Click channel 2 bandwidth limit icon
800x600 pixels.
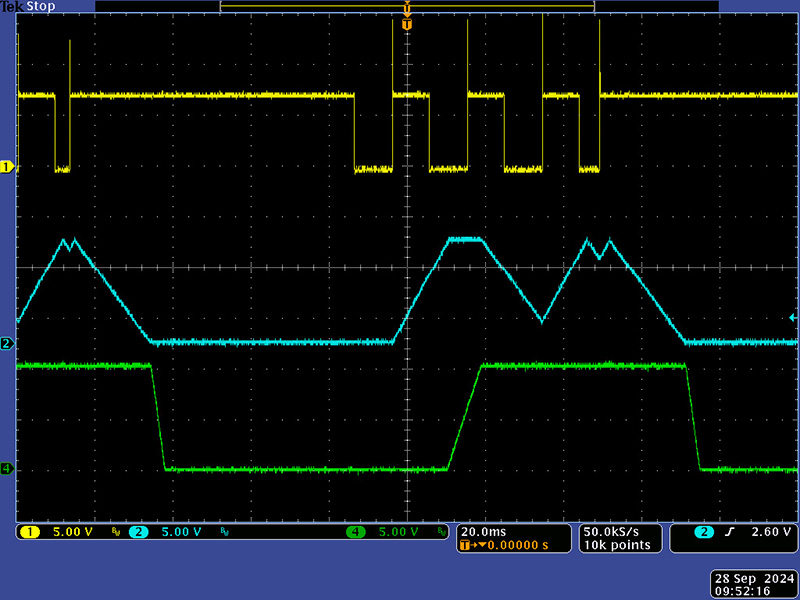click(x=225, y=532)
